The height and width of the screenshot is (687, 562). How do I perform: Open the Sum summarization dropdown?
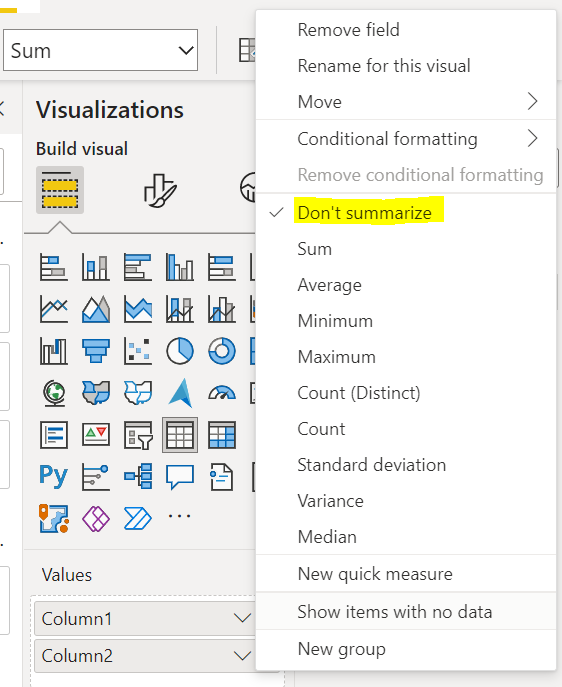click(100, 50)
